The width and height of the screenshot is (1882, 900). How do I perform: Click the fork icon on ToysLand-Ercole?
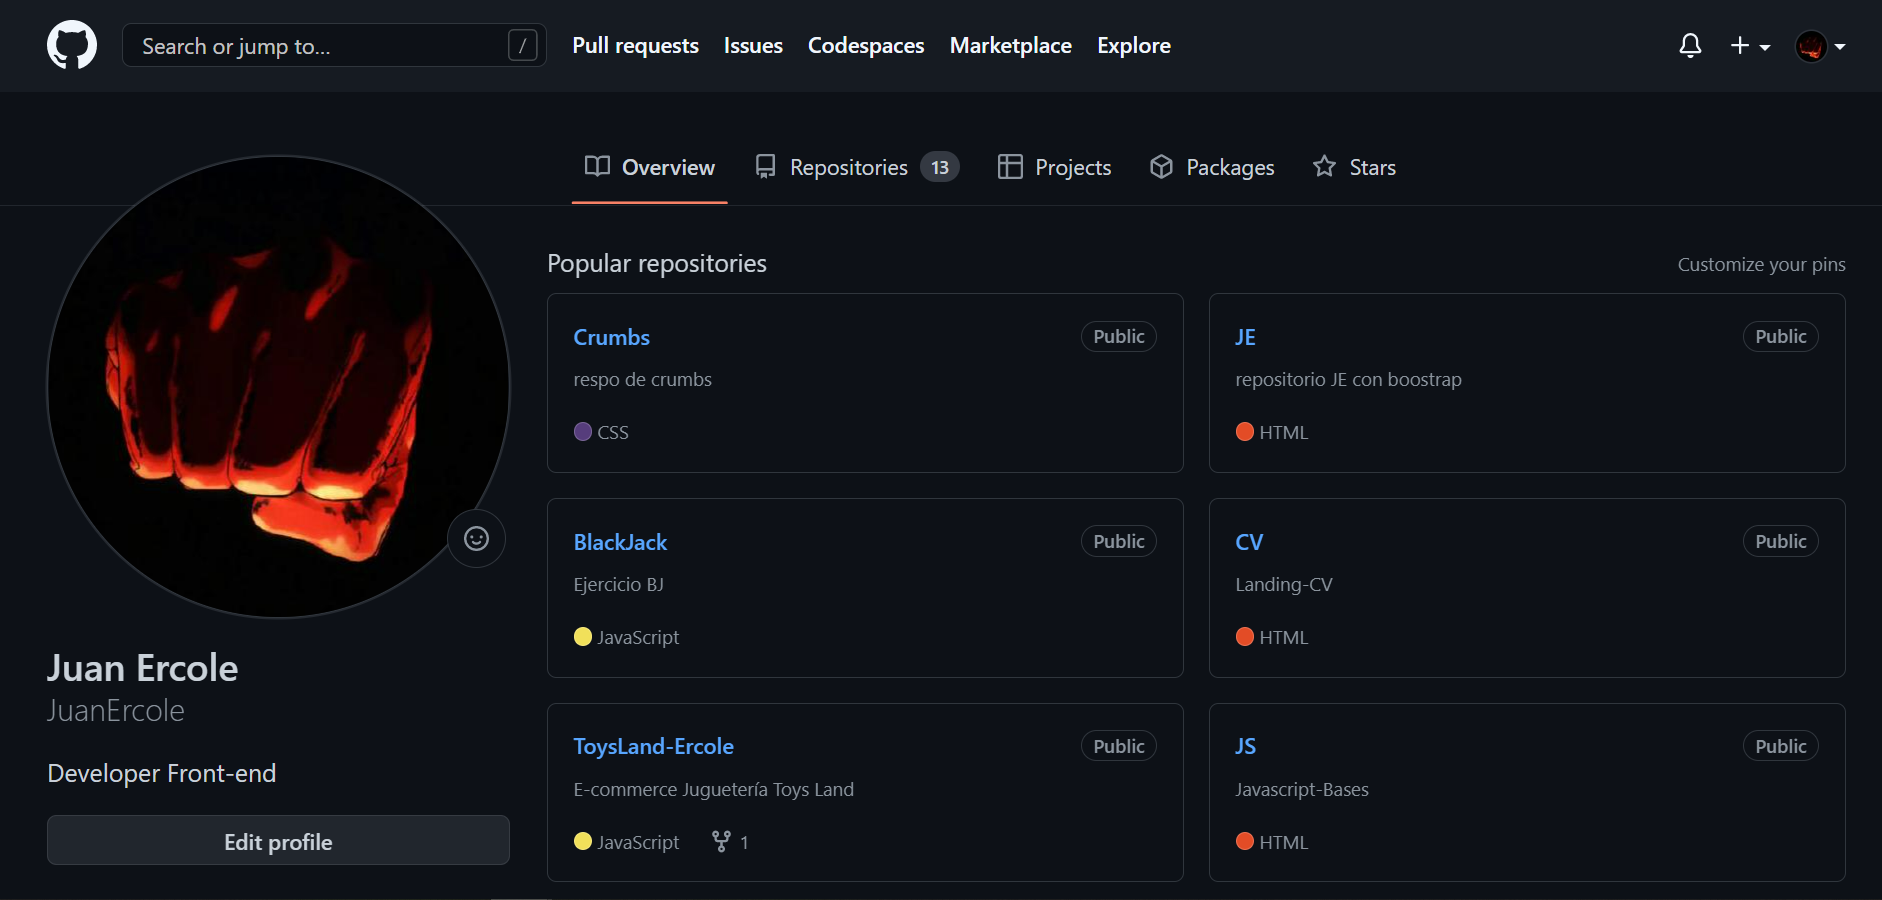pos(721,842)
